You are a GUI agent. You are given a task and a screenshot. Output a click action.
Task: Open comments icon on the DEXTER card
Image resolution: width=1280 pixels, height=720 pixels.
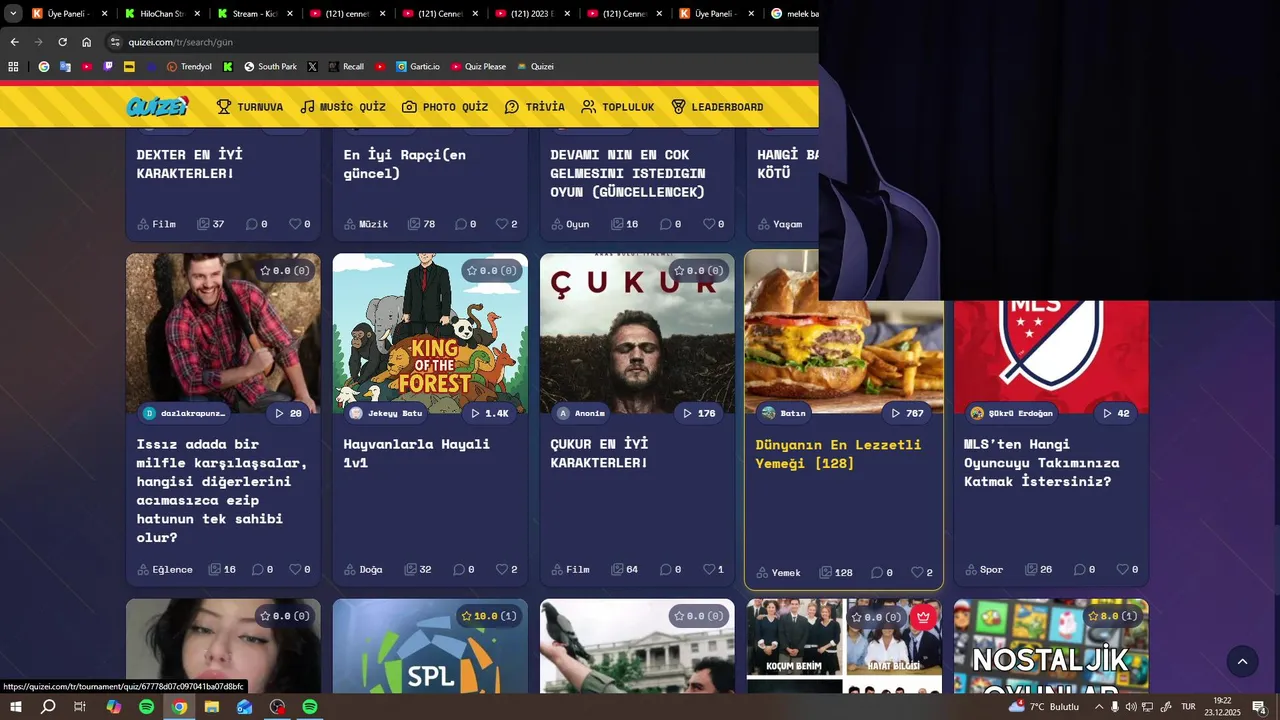(x=251, y=224)
